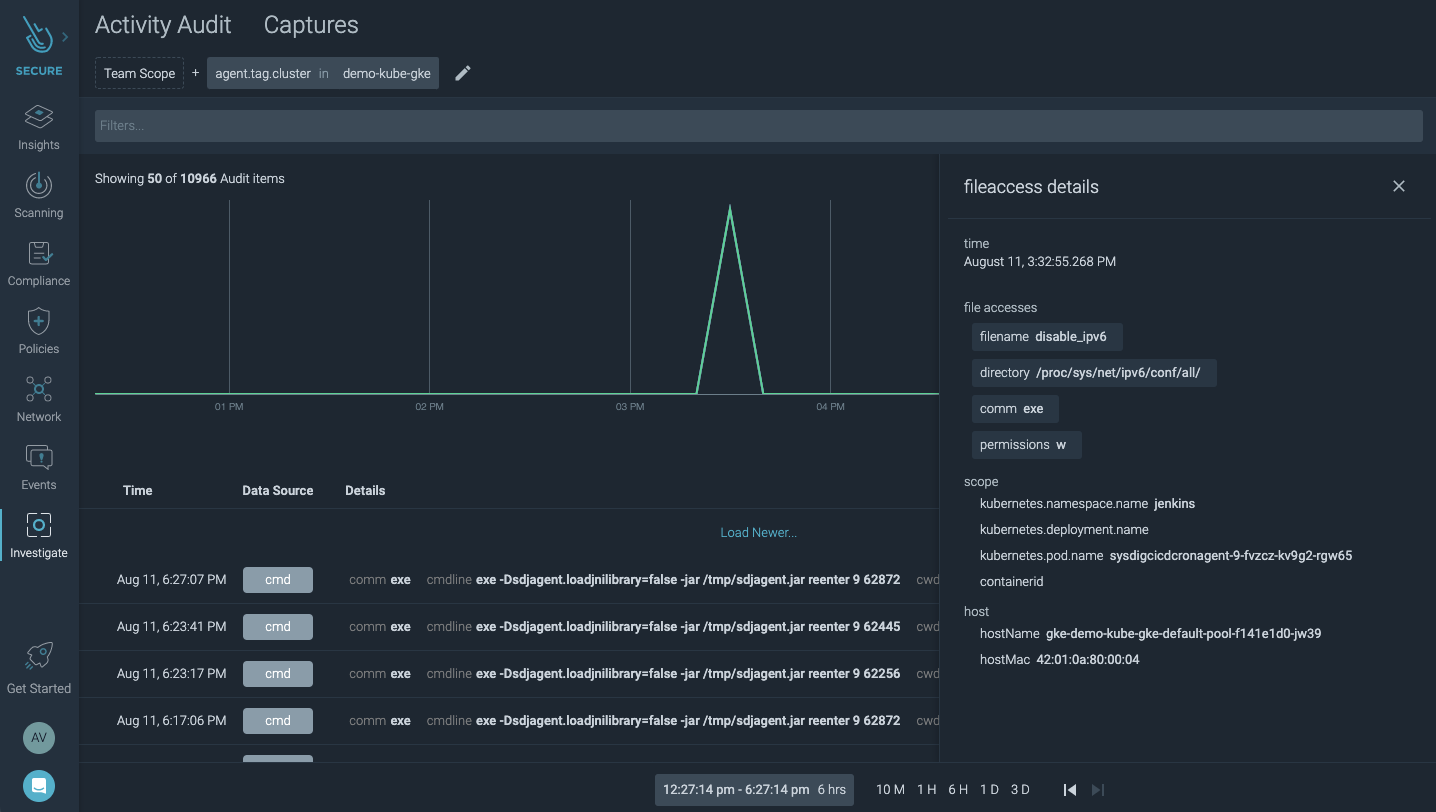Select the Aug 11, 6:23:41 PM audit row
Image resolution: width=1436 pixels, height=812 pixels.
pos(510,627)
